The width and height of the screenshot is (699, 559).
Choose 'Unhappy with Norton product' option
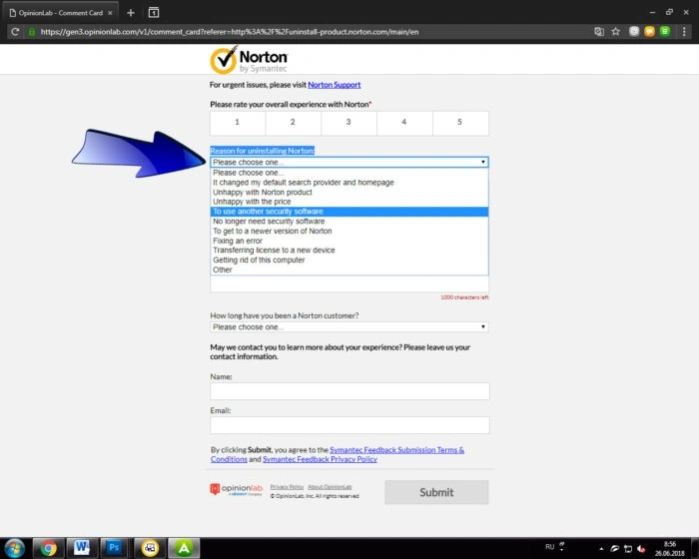click(349, 193)
